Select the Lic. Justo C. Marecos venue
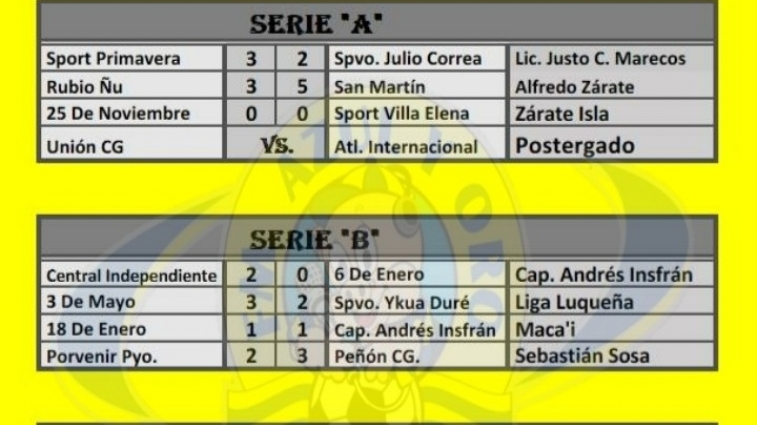Viewport: 757px width, 425px height. (x=600, y=59)
